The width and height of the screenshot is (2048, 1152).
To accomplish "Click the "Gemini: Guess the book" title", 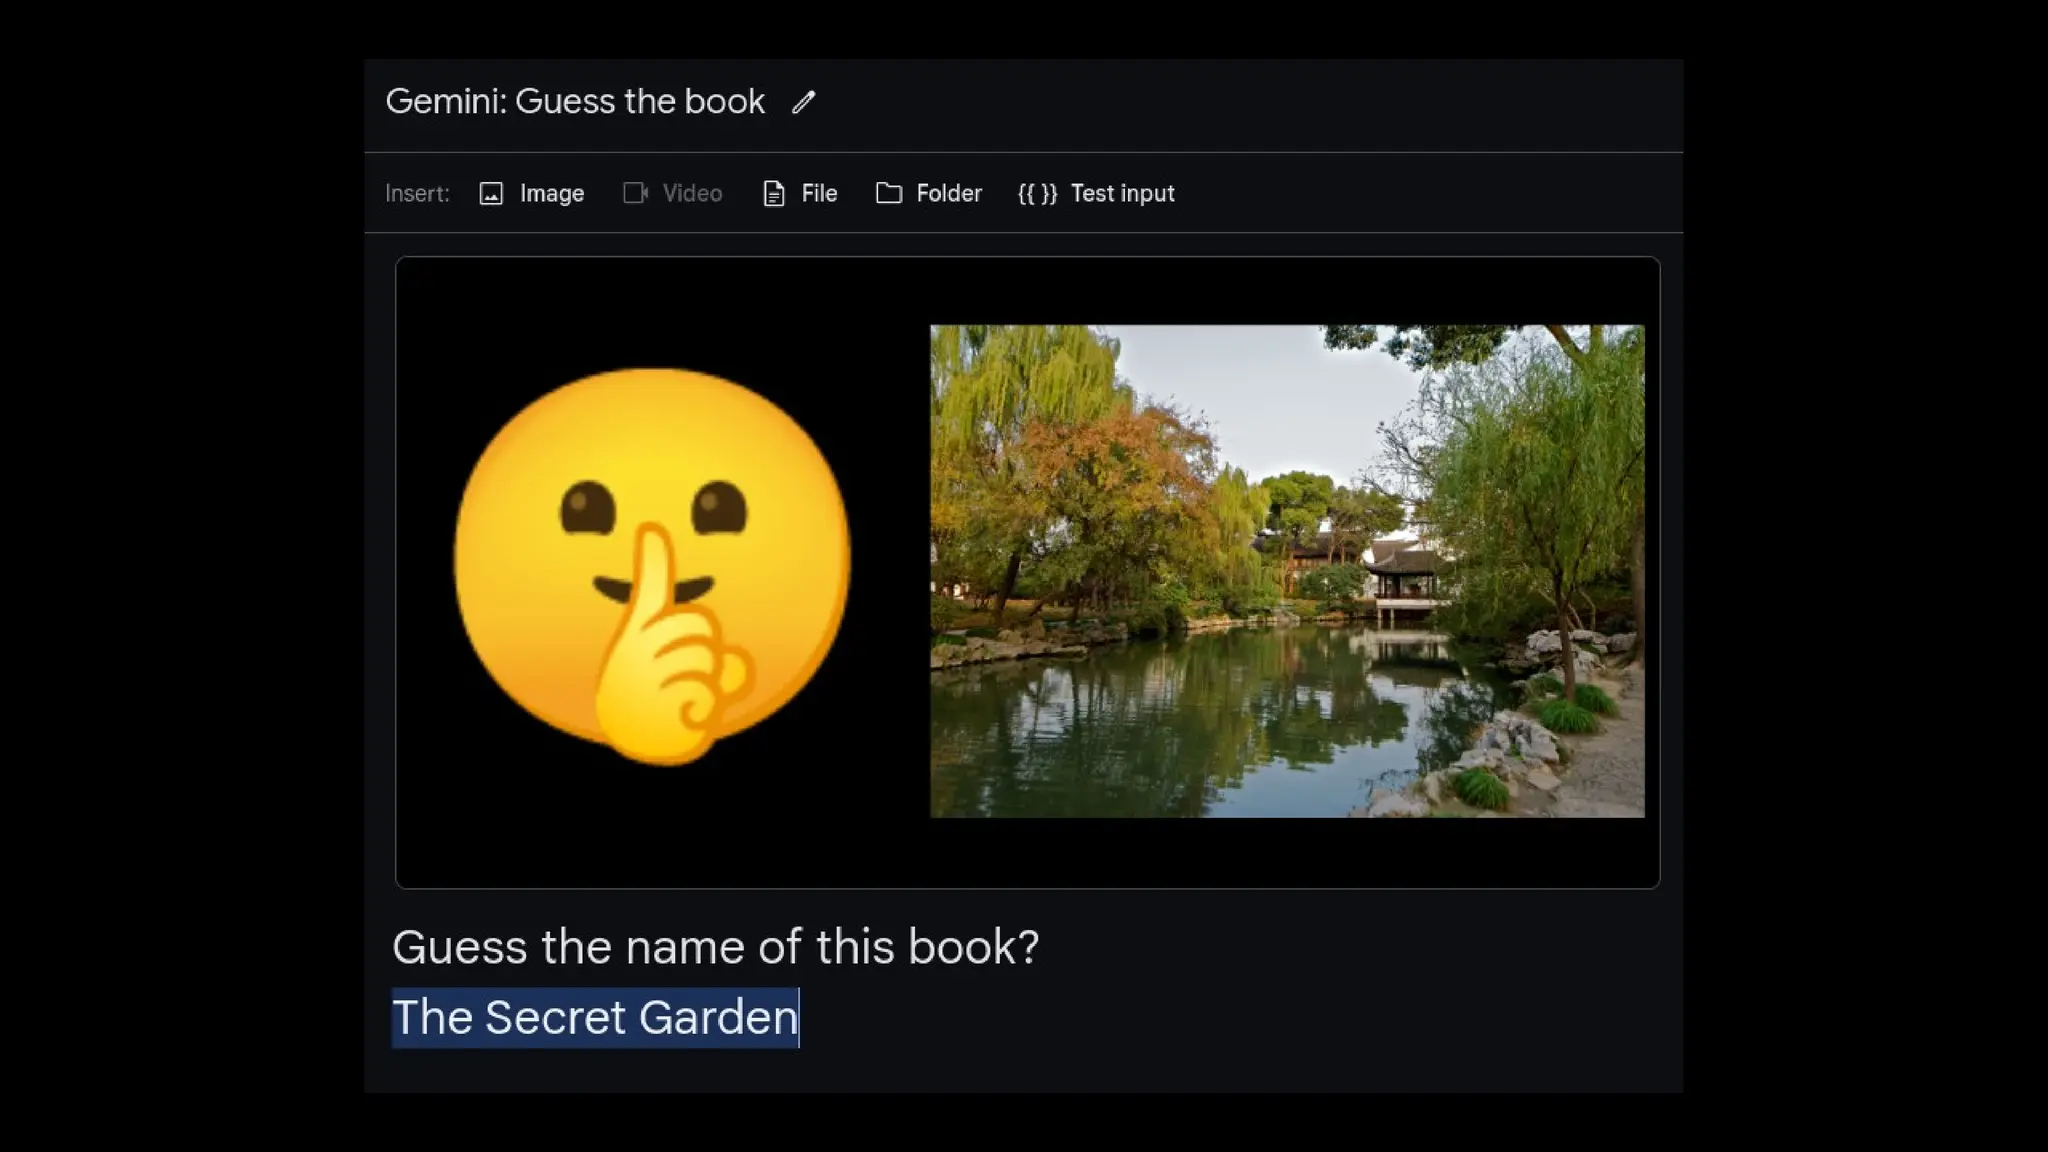I will pos(575,102).
